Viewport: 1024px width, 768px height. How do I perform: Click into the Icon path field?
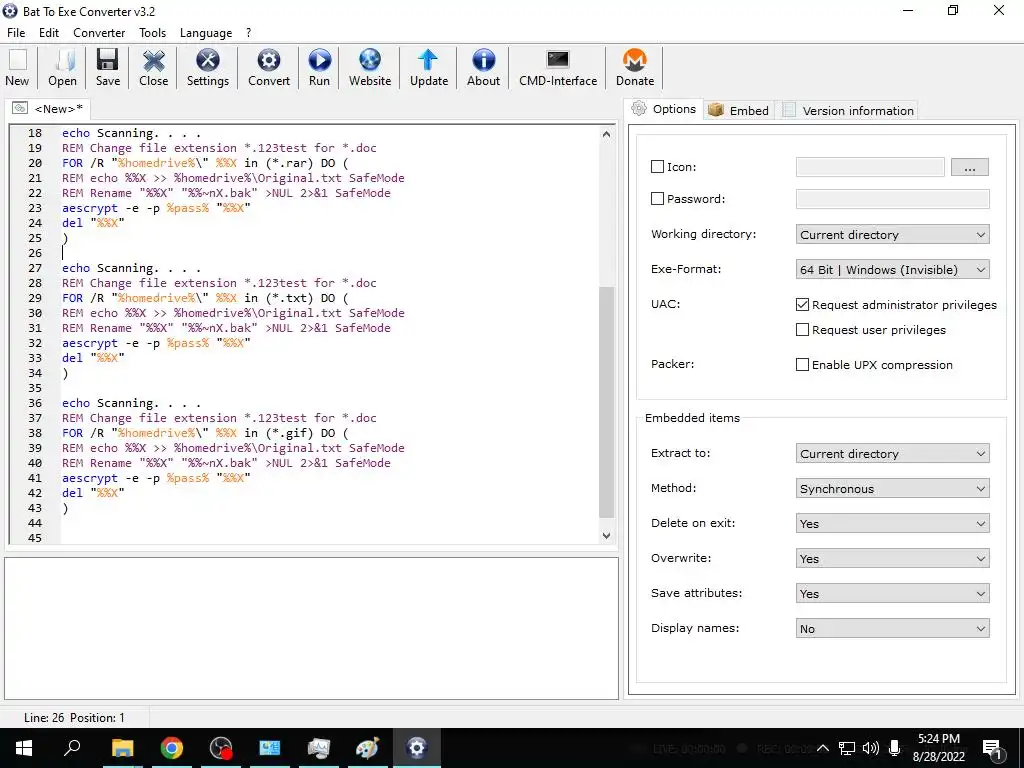870,167
